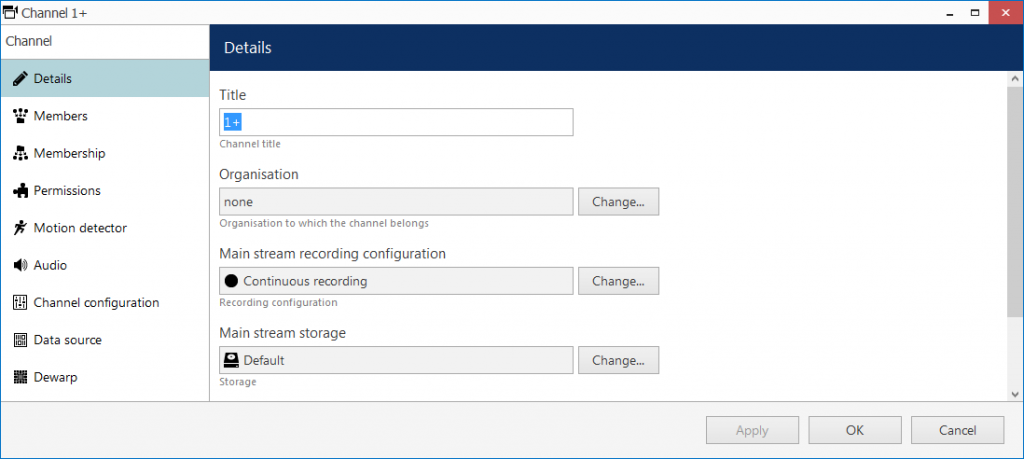Click the Permissions puzzle icon

tap(20, 191)
